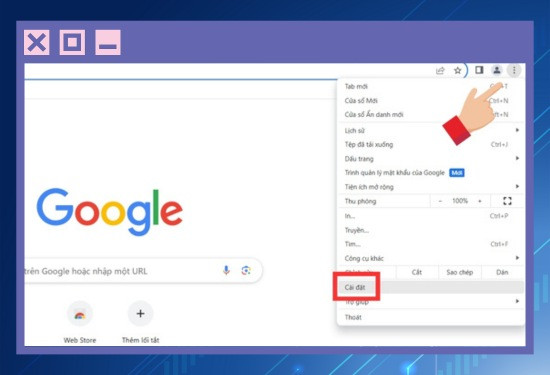Screen dimensions: 550x375
Task: Choose In... from the menu
Action: pyautogui.click(x=431, y=216)
